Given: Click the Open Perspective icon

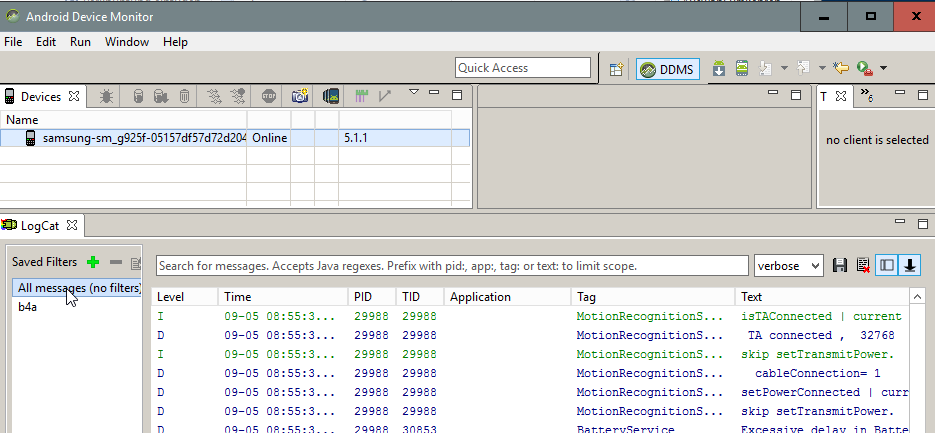Looking at the screenshot, I should point(616,69).
